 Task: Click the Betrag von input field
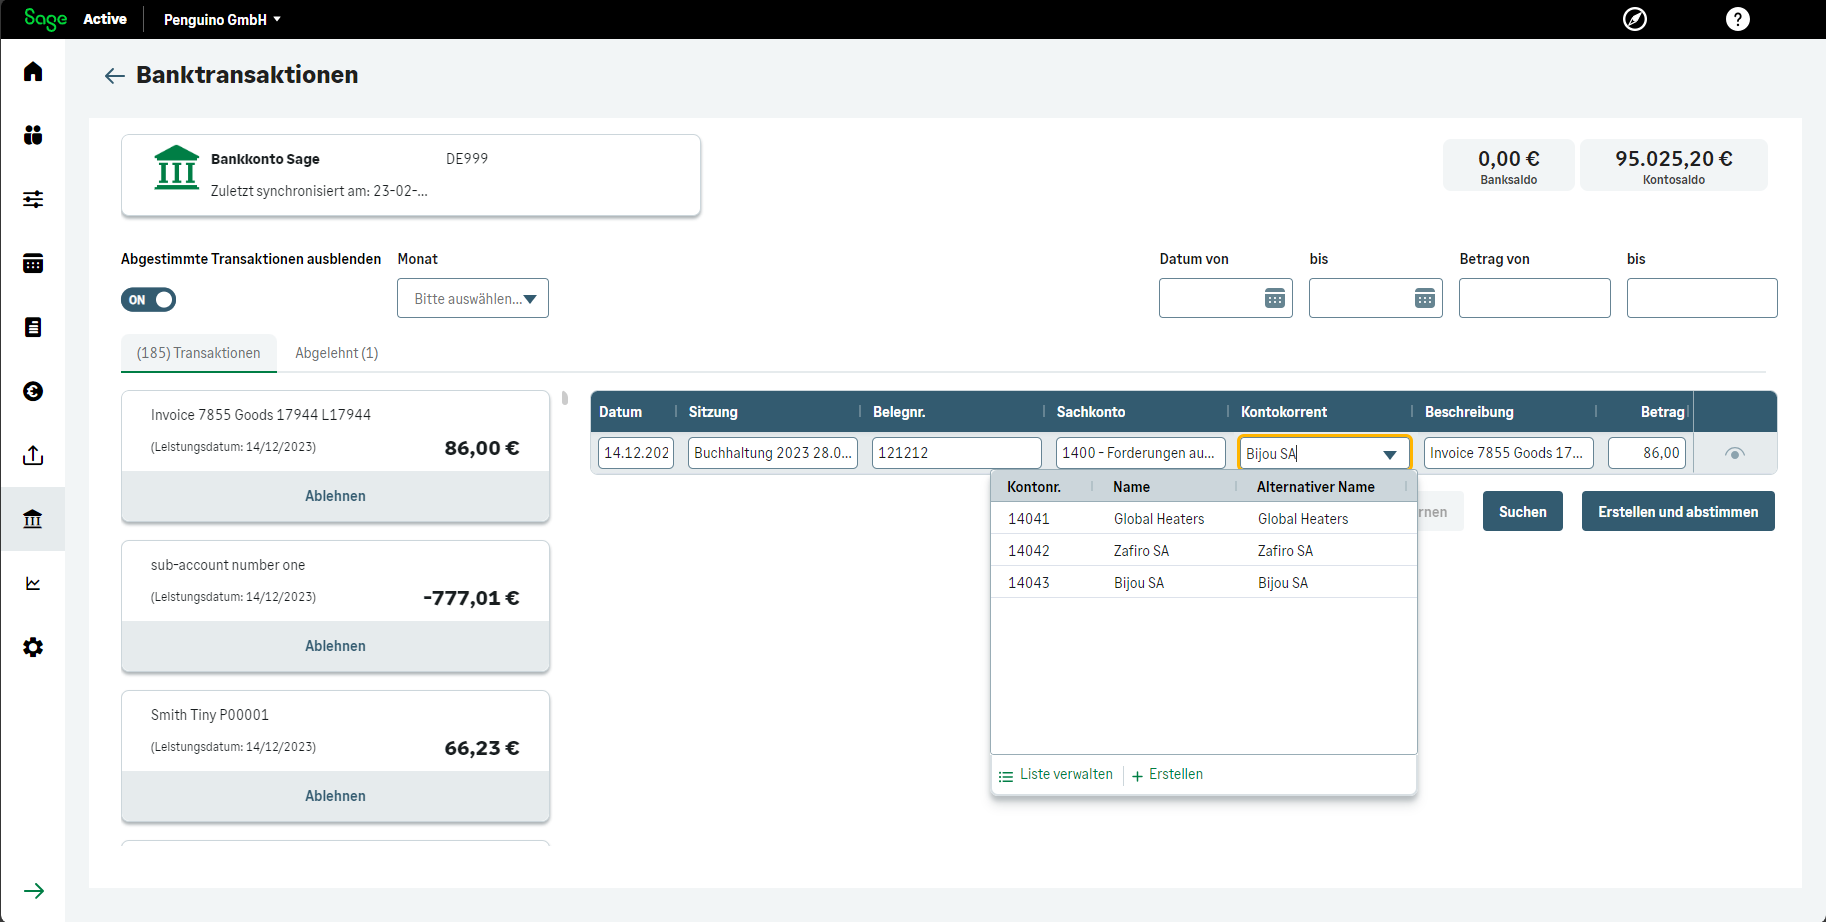[x=1534, y=298]
